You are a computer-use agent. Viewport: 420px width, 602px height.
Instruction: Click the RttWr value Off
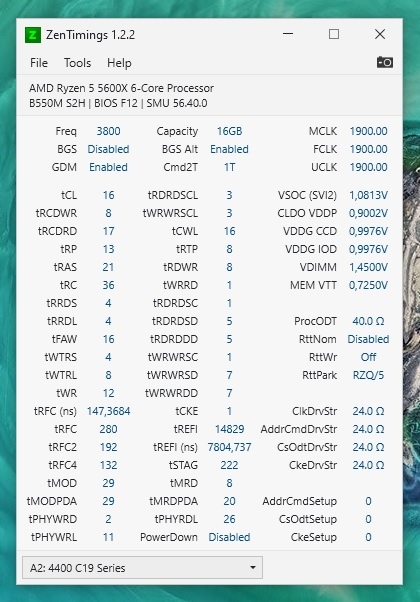coord(368,357)
